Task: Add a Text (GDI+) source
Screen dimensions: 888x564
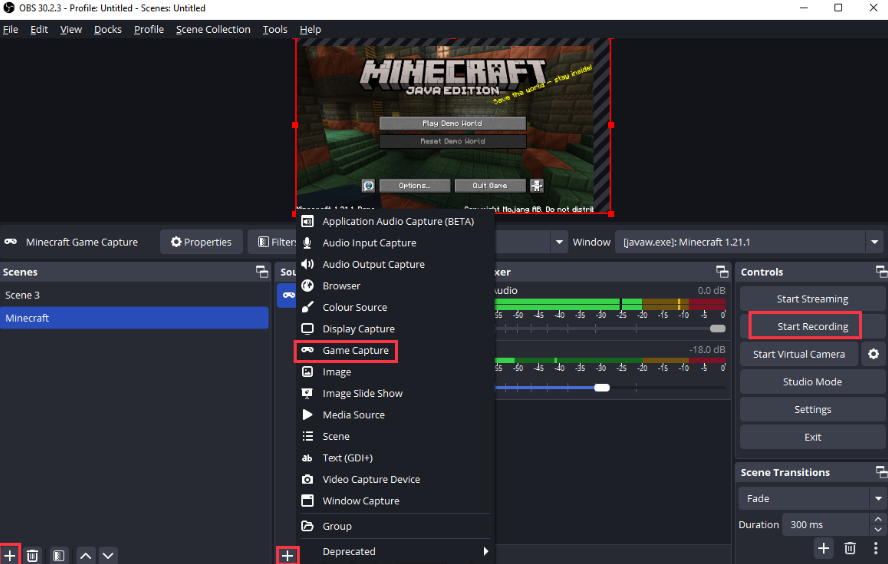Action: click(395, 458)
